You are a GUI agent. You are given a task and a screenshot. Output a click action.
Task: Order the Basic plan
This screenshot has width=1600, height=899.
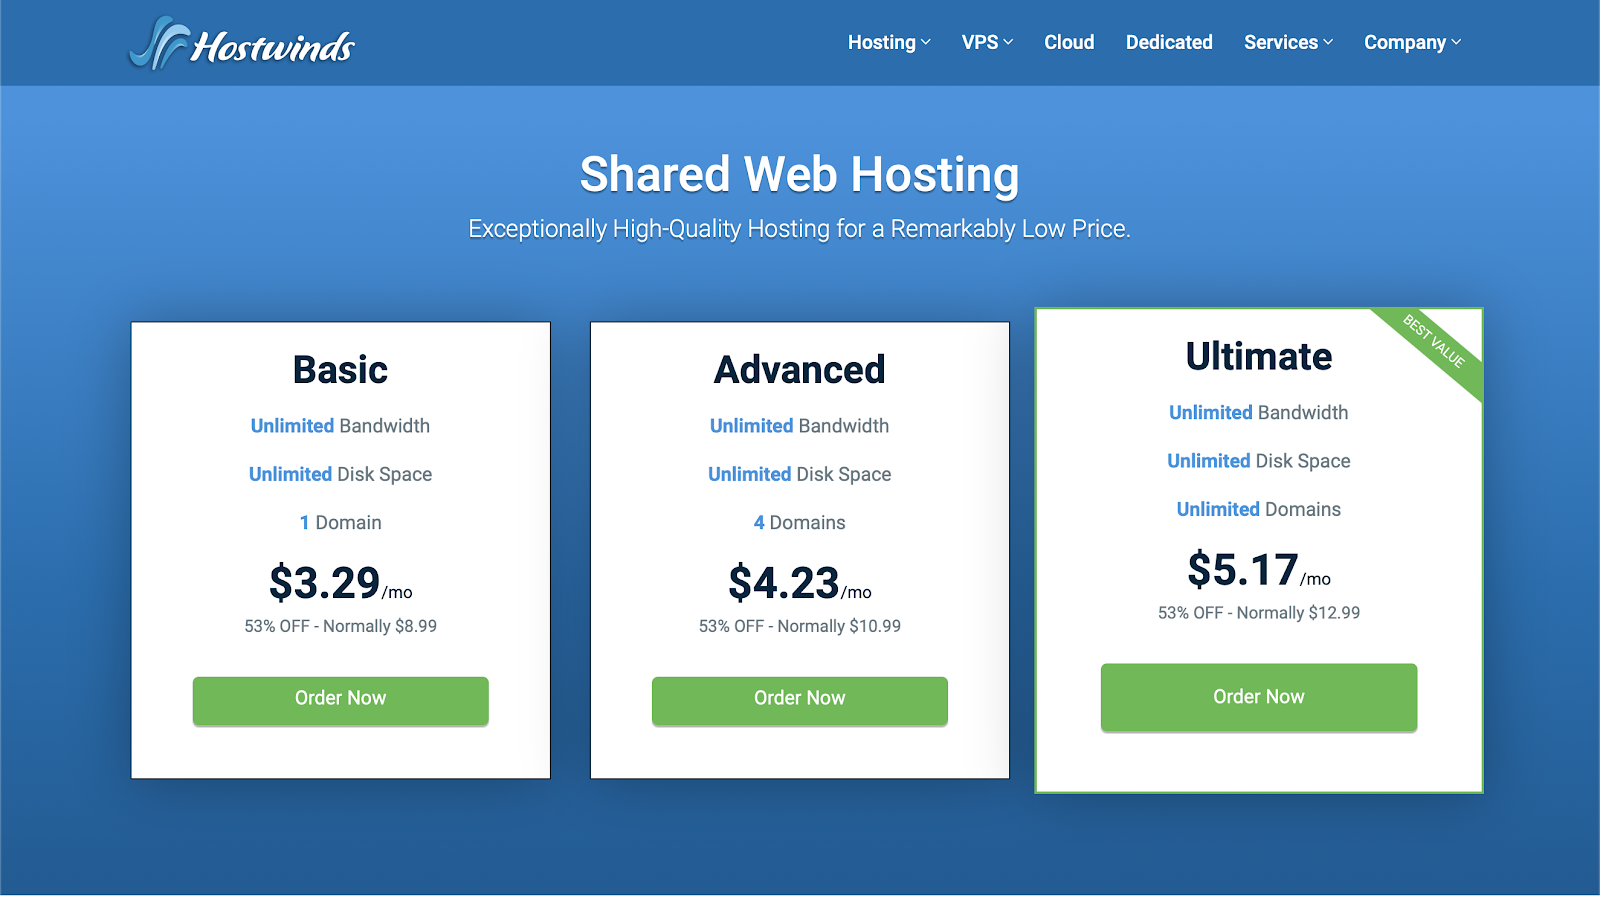[x=340, y=700]
